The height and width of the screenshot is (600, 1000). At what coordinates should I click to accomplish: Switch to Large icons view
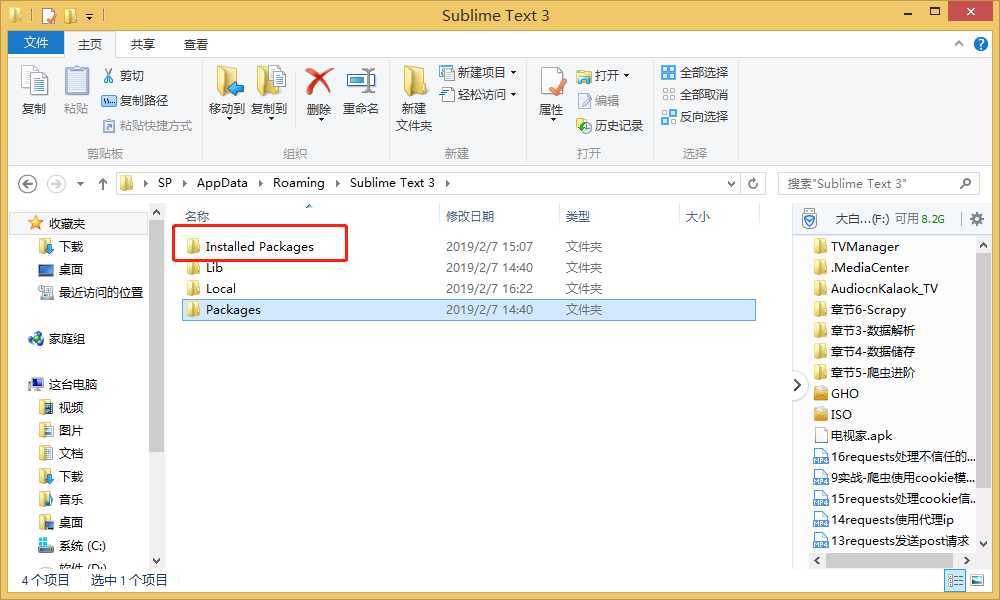click(976, 580)
